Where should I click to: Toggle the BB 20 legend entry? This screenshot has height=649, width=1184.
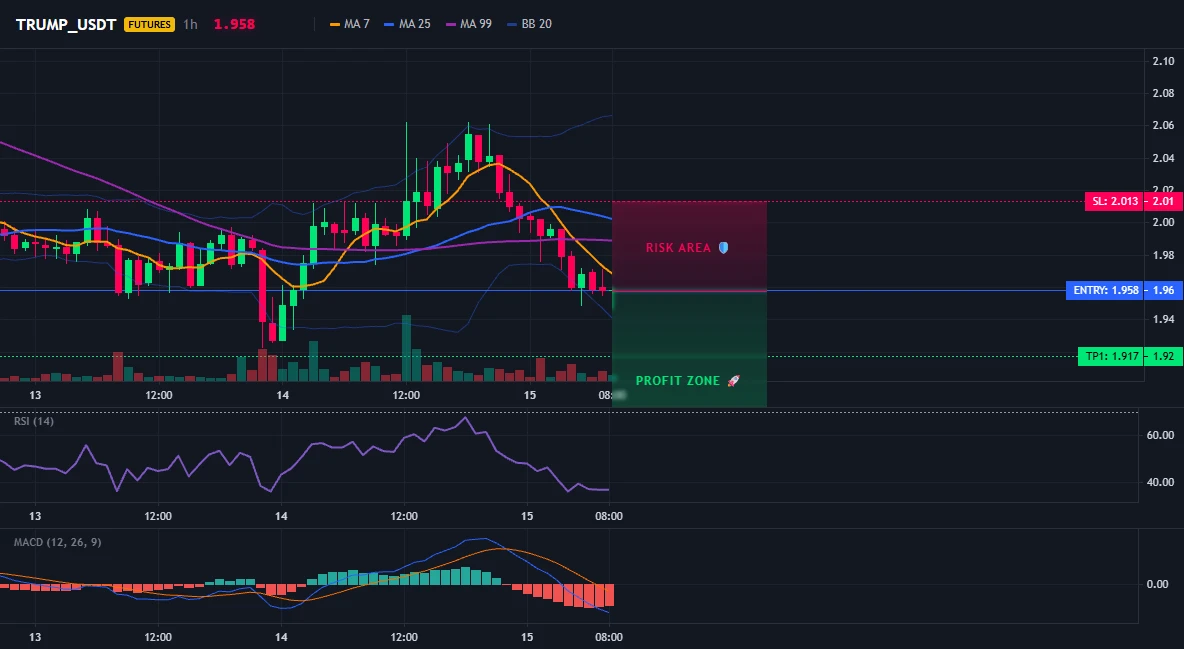529,24
